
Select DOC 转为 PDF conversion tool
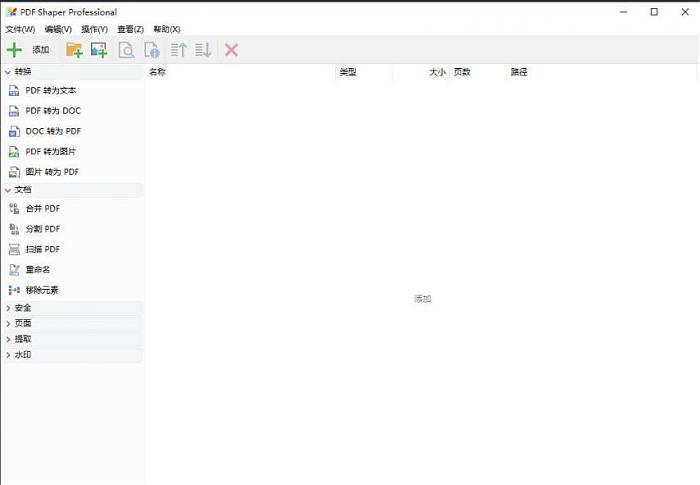point(53,131)
